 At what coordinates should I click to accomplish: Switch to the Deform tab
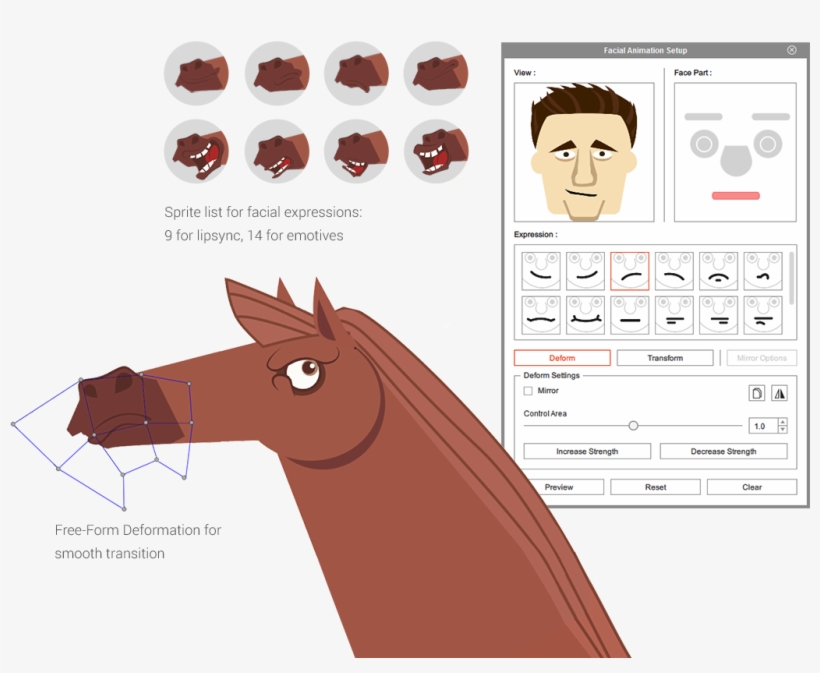562,358
